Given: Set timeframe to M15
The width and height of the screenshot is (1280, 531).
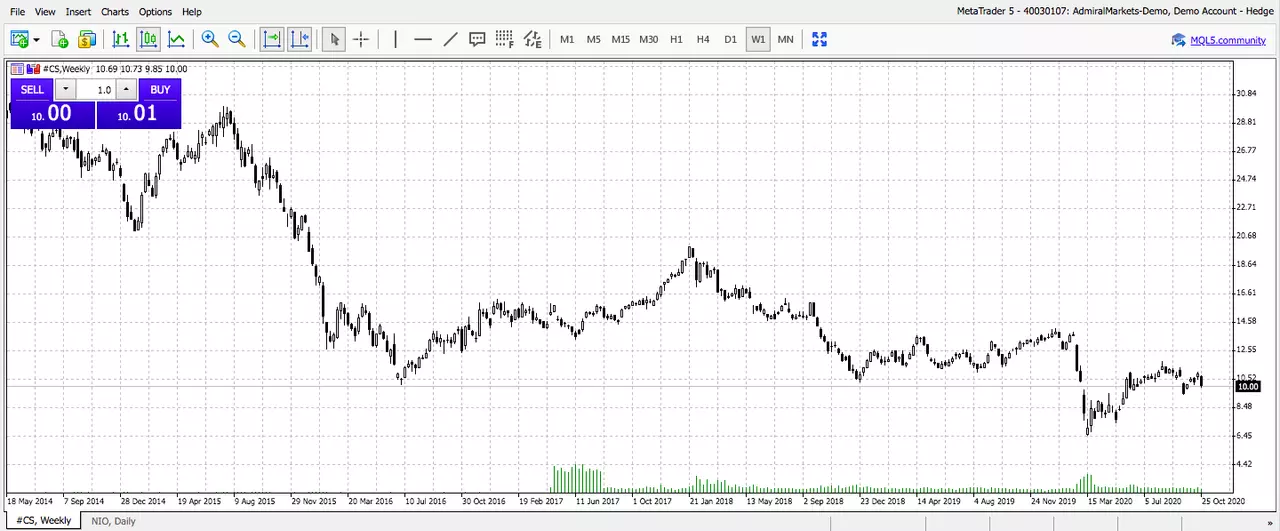Looking at the screenshot, I should tap(621, 39).
